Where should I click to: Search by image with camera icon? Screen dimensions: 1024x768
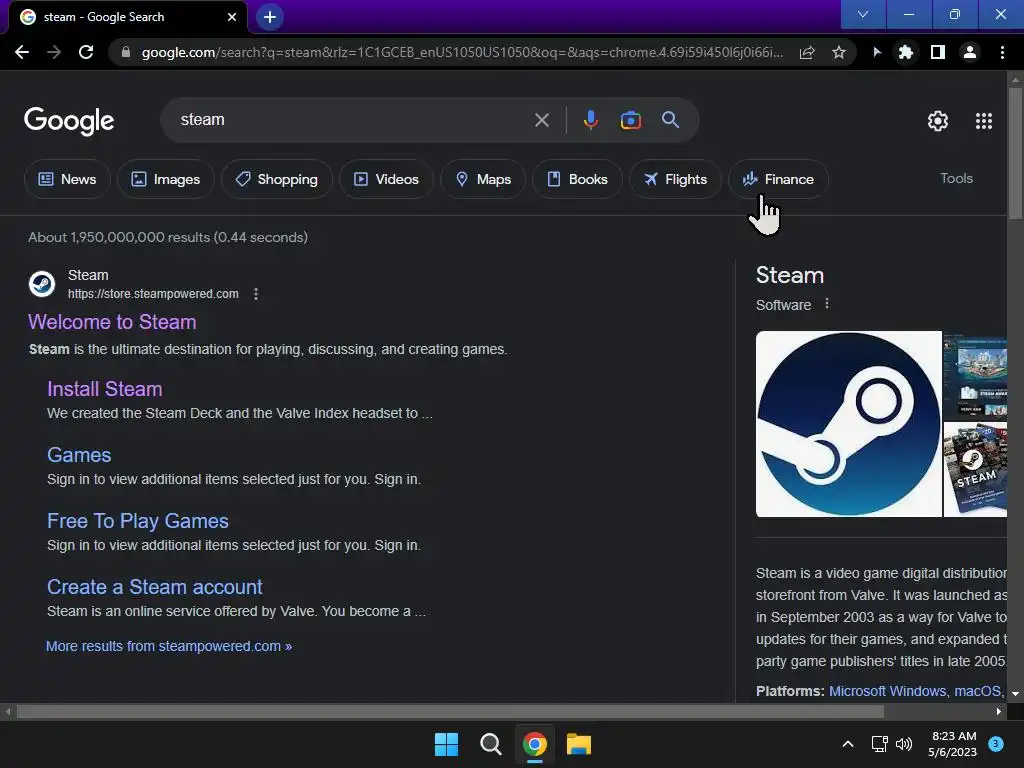(x=630, y=120)
